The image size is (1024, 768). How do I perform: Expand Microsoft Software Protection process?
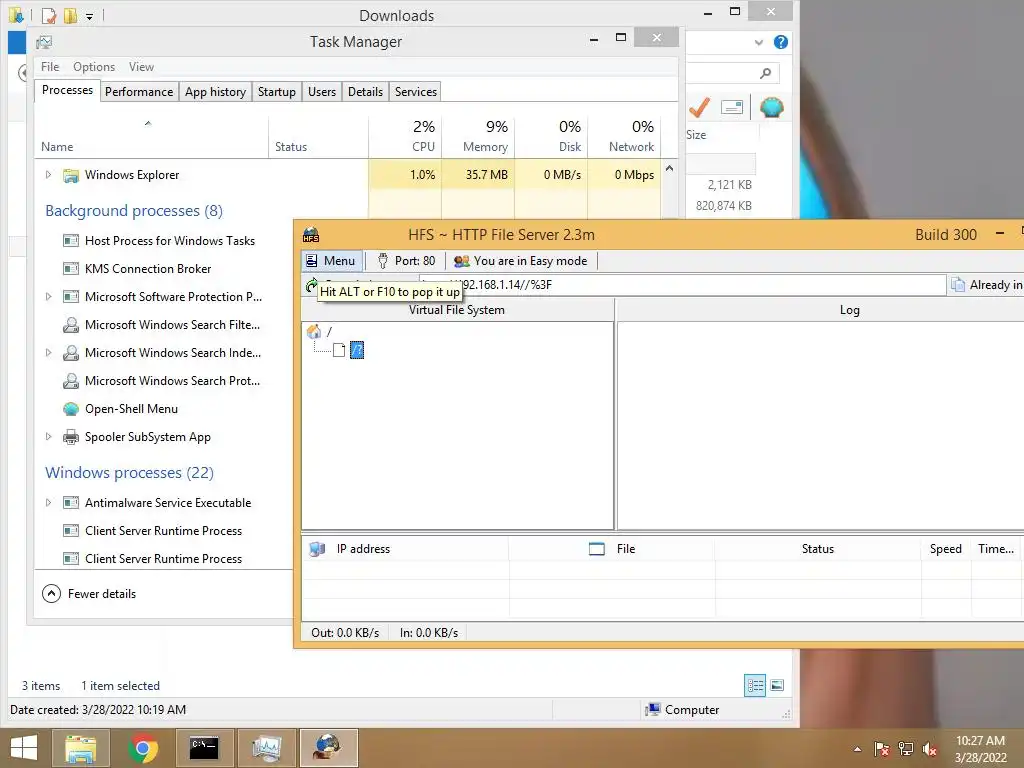[x=48, y=296]
